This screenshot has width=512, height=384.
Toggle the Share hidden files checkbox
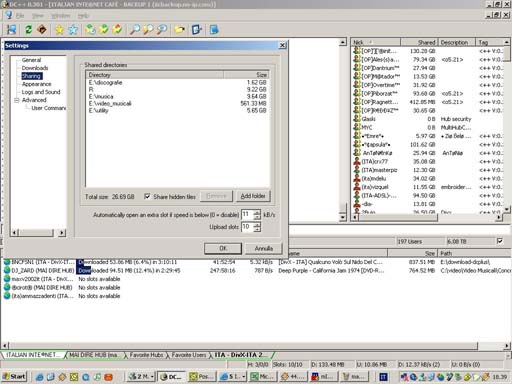(147, 196)
